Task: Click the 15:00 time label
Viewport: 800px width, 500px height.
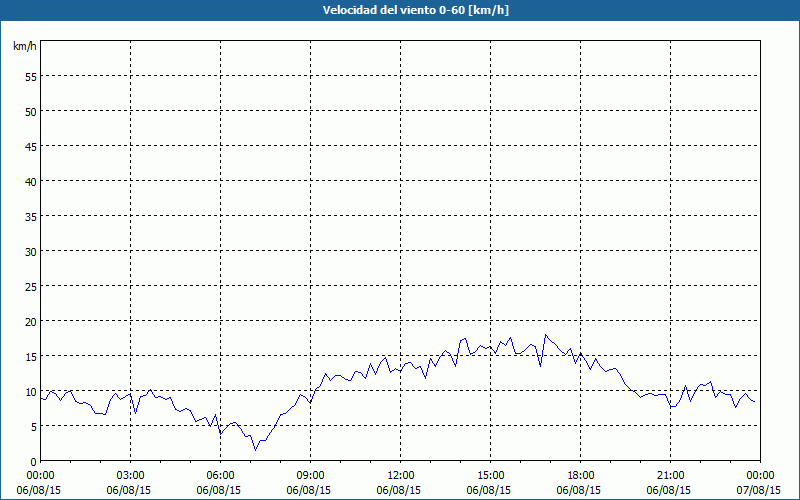Action: pos(490,475)
